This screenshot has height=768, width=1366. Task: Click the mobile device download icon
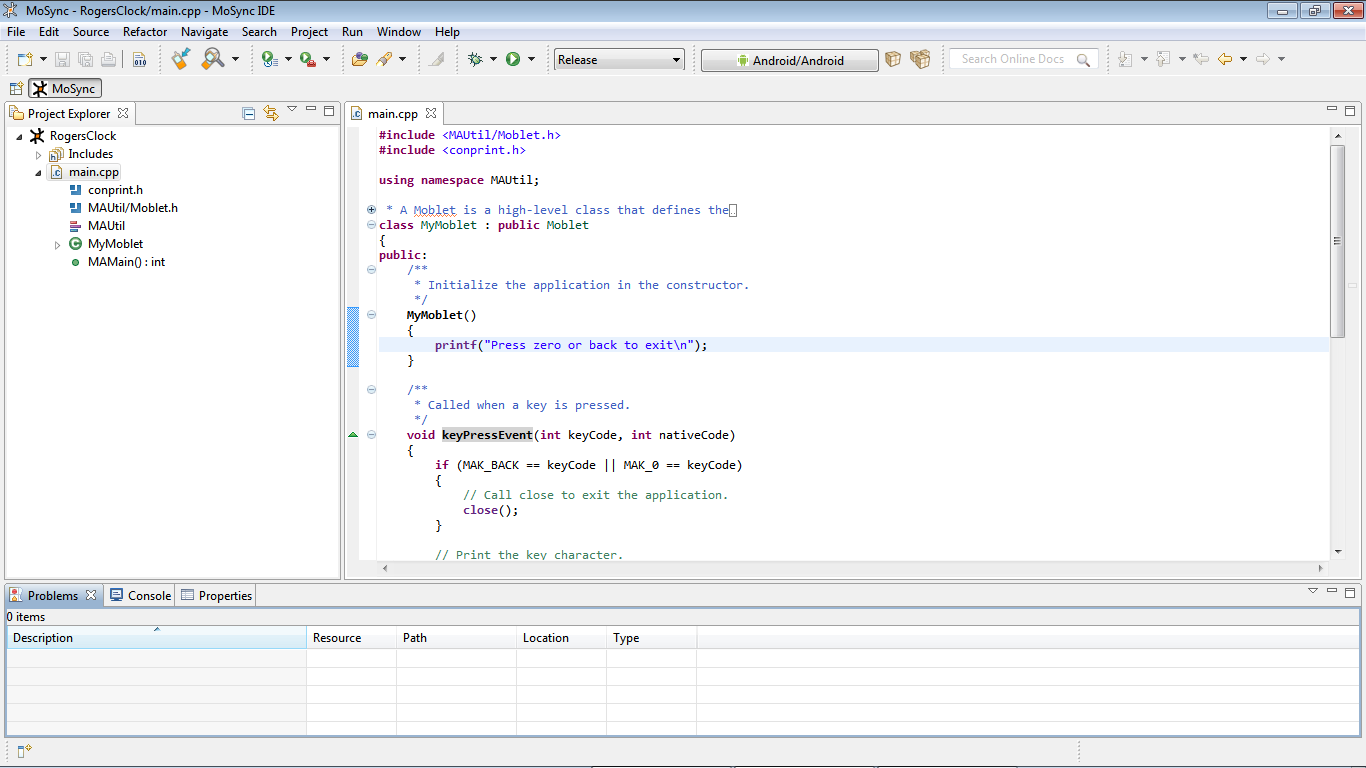tap(181, 59)
